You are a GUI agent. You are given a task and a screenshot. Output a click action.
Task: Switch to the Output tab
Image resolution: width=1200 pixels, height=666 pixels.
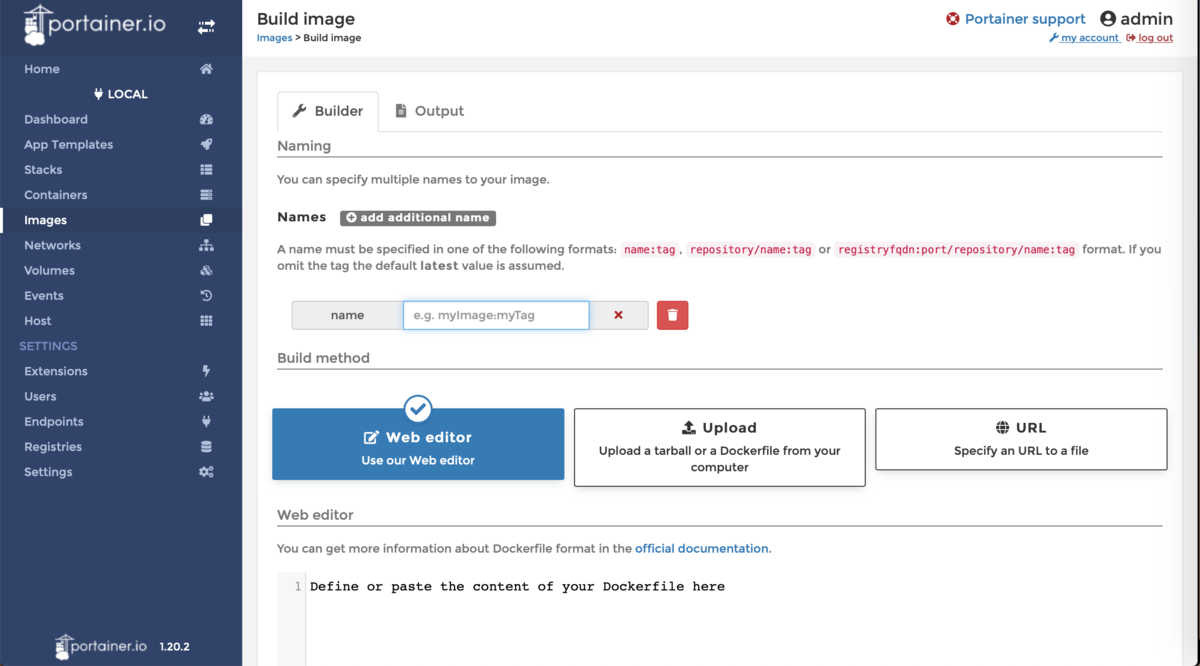pyautogui.click(x=429, y=111)
